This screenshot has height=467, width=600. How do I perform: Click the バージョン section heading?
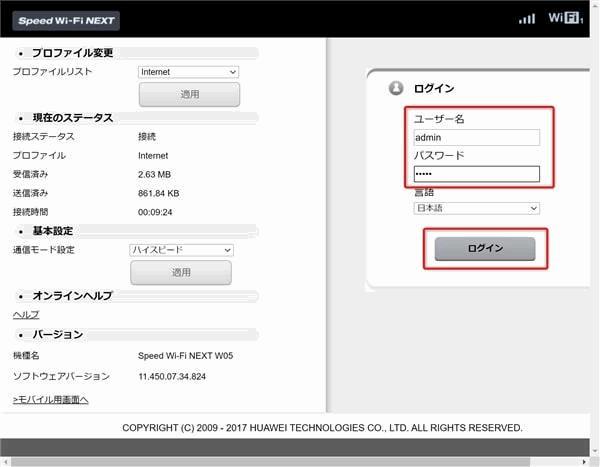tap(58, 335)
